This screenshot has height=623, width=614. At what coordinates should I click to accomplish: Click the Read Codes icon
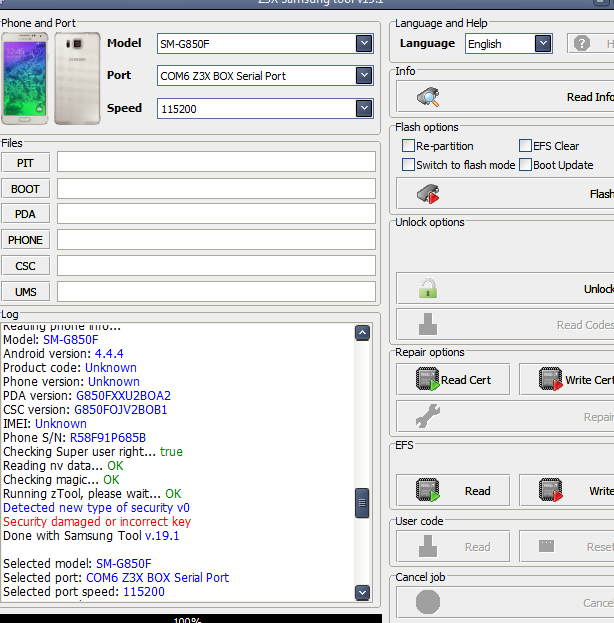(428, 324)
